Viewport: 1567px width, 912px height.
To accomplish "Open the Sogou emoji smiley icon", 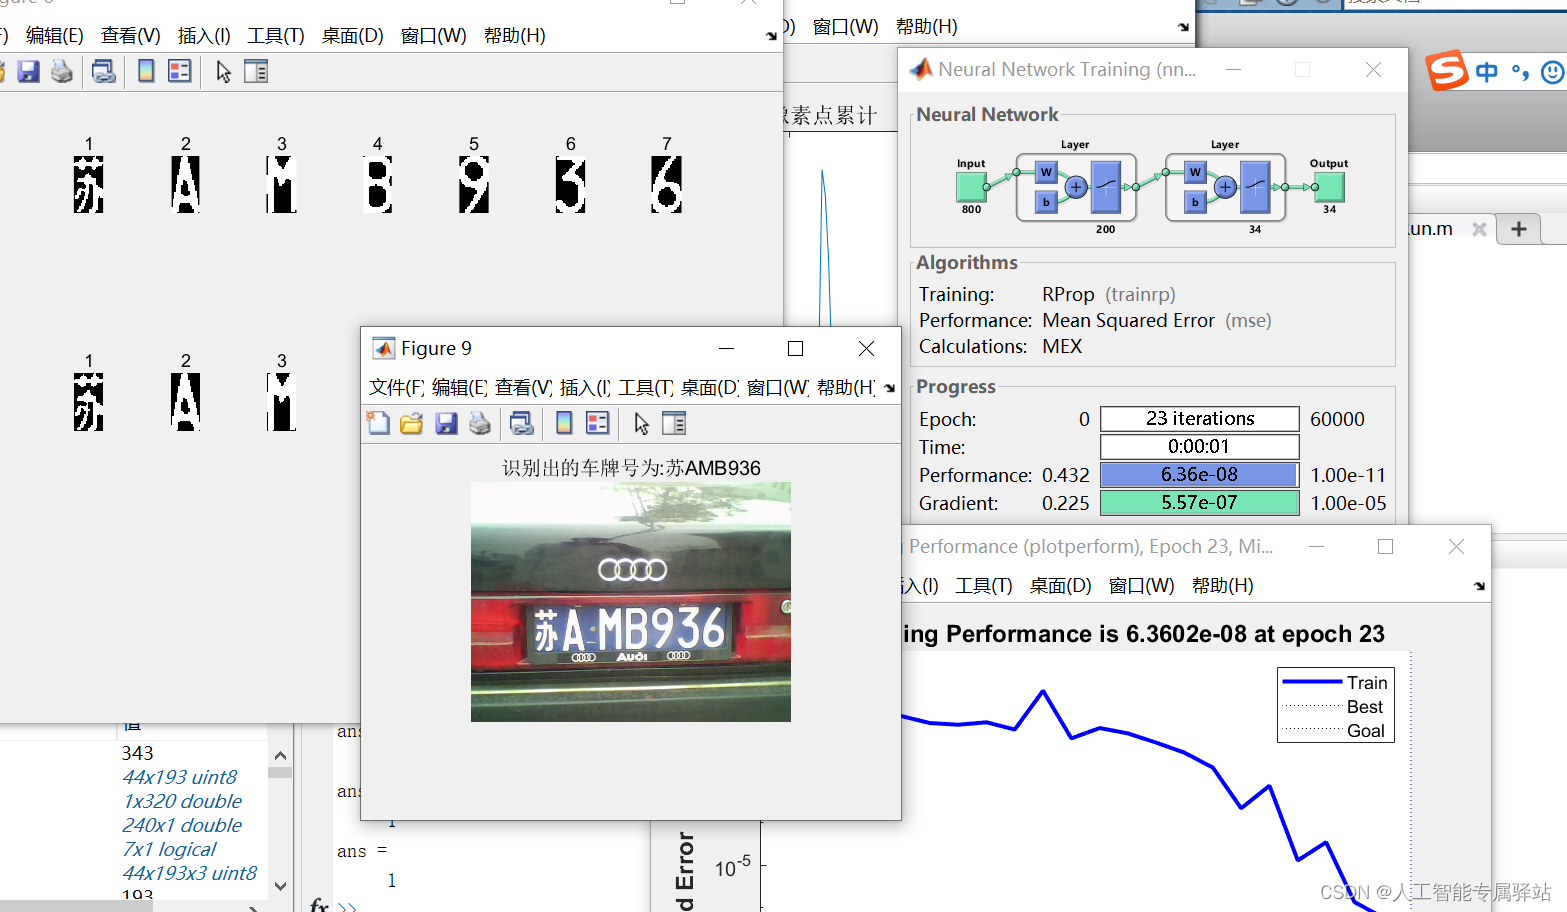I will coord(1553,72).
